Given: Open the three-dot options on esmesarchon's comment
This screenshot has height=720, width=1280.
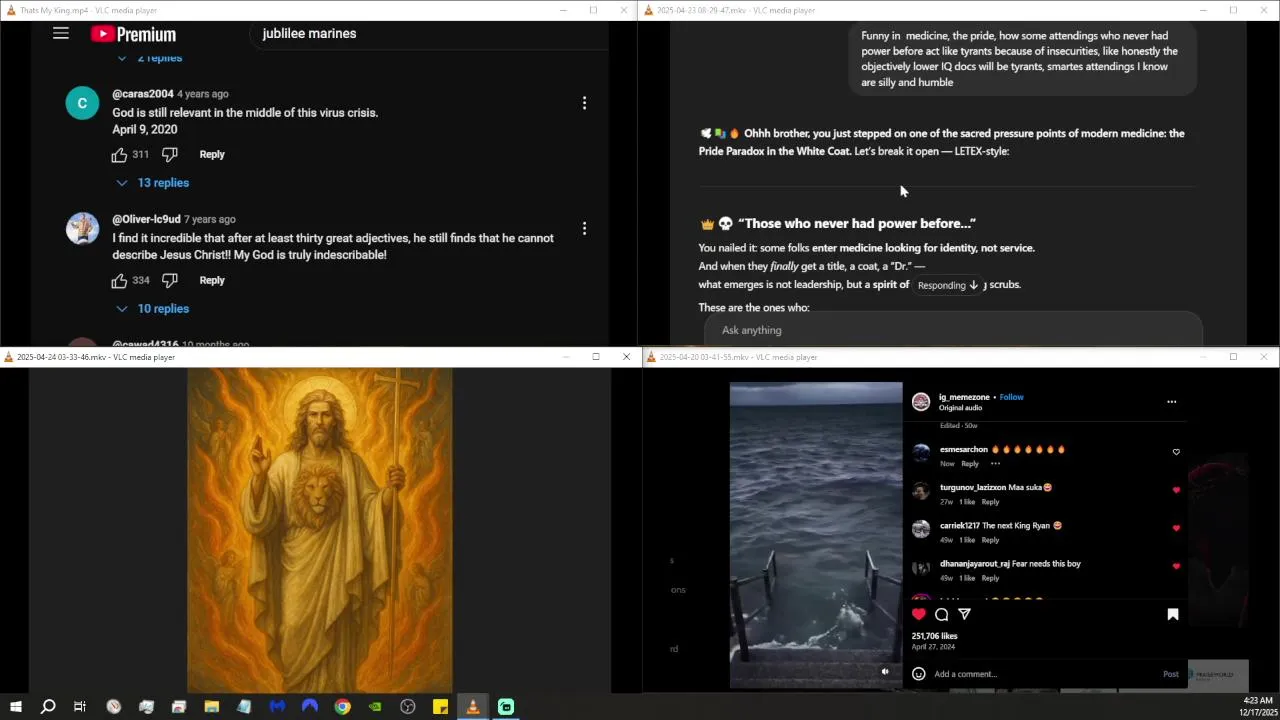Looking at the screenshot, I should (995, 464).
